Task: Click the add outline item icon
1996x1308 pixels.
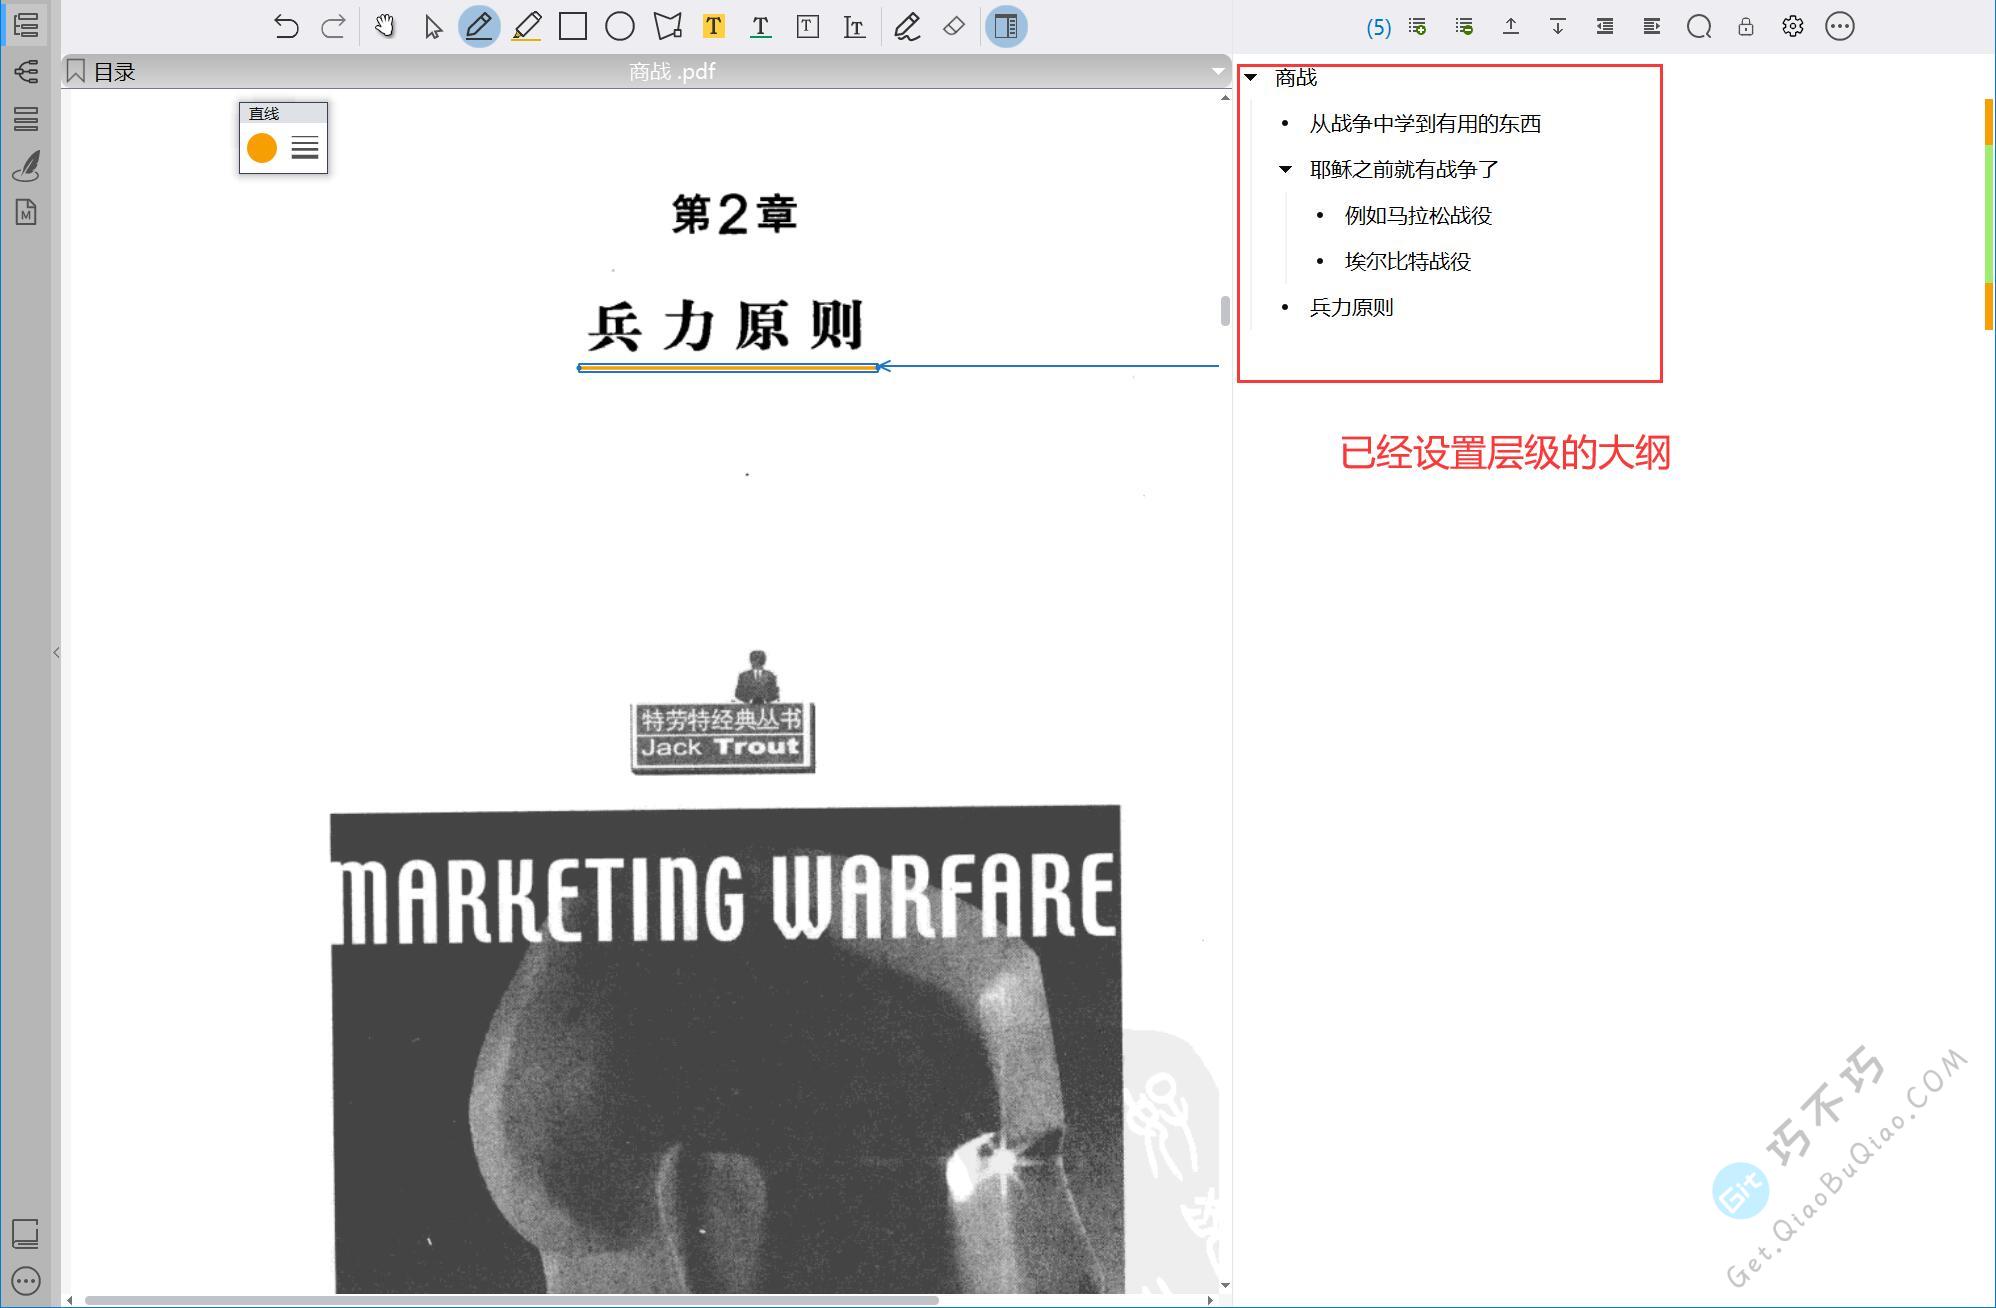Action: 1417,26
